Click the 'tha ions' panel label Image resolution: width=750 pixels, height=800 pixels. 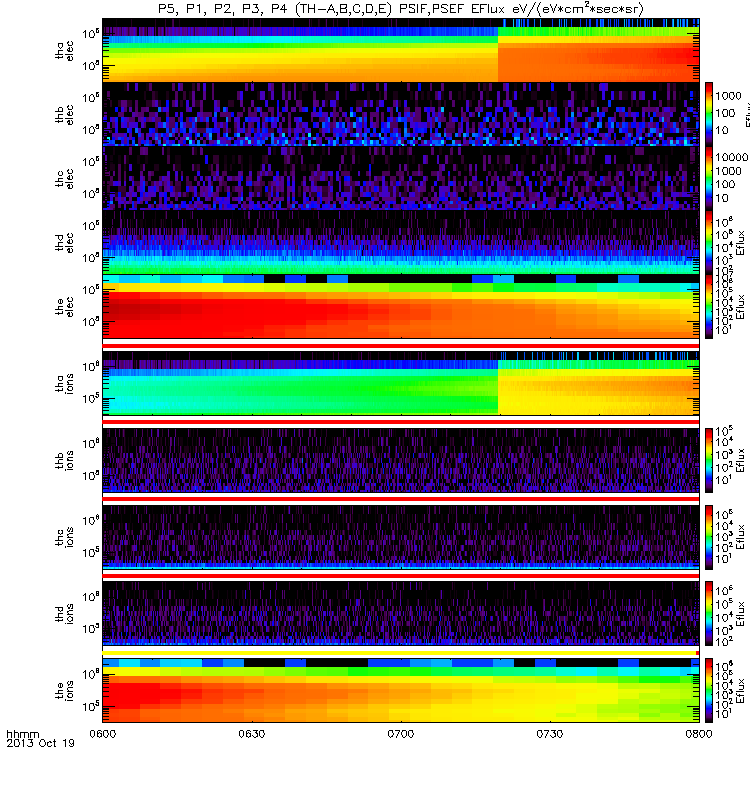click(64, 383)
